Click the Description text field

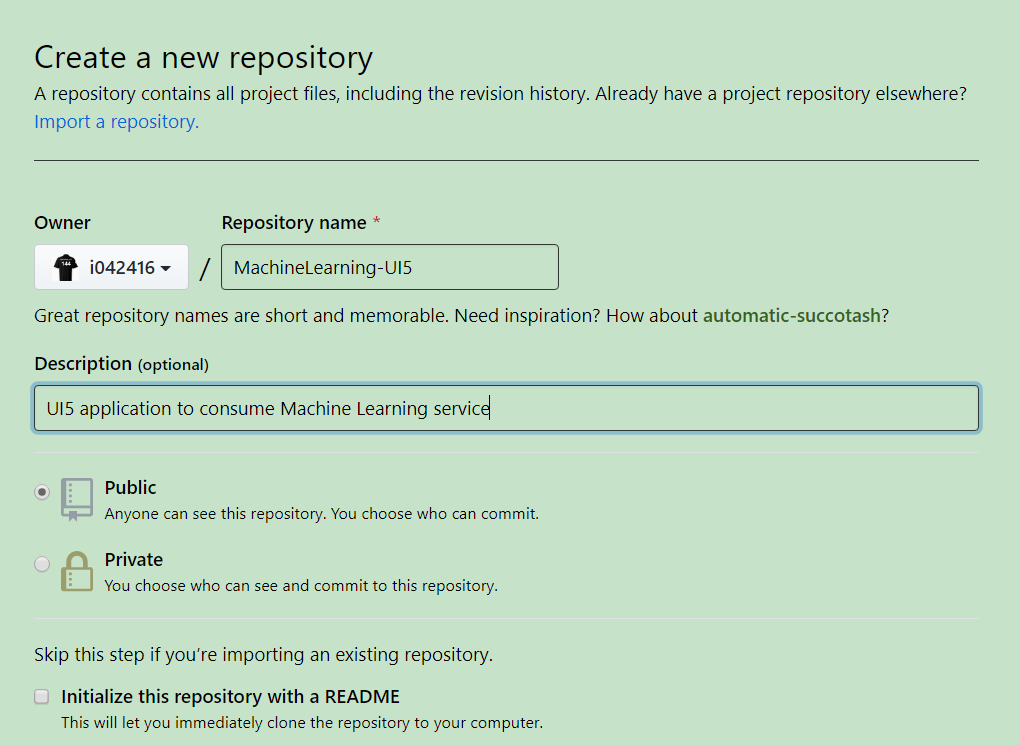coord(507,408)
